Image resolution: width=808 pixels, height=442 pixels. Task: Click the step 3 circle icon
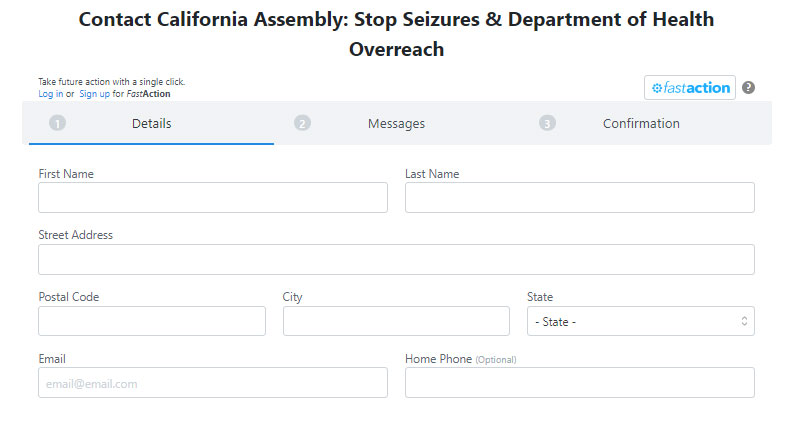tap(547, 124)
